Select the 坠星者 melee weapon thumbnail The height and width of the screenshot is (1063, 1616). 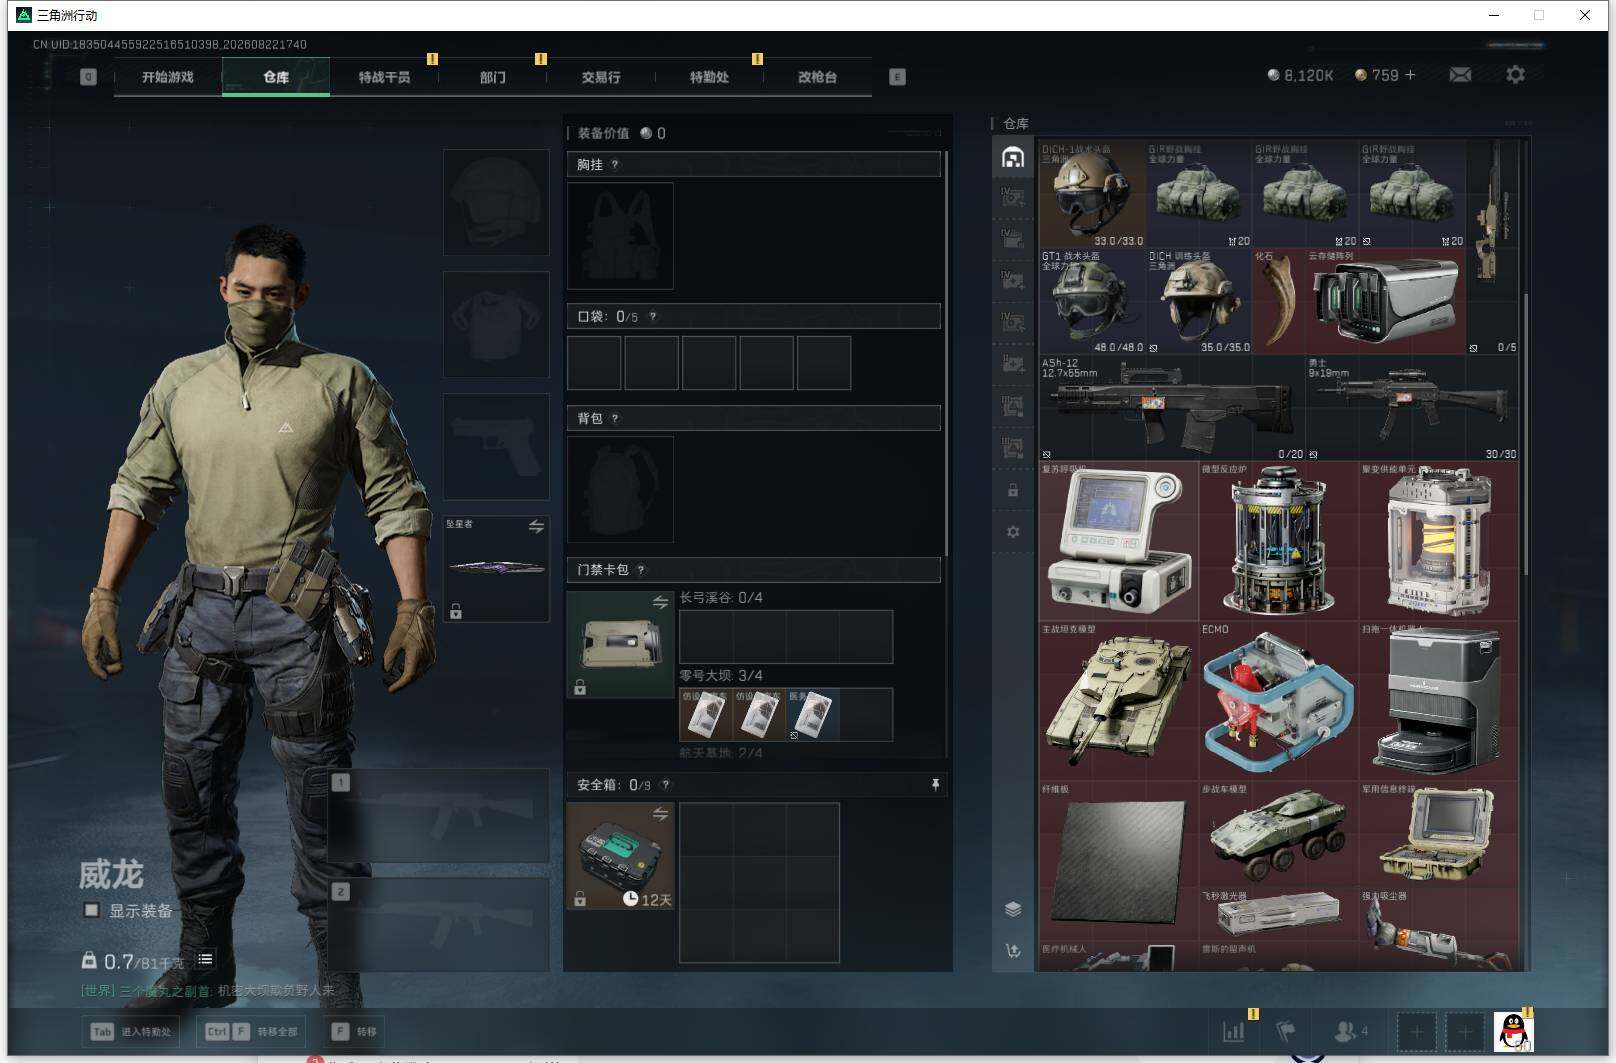coord(496,568)
